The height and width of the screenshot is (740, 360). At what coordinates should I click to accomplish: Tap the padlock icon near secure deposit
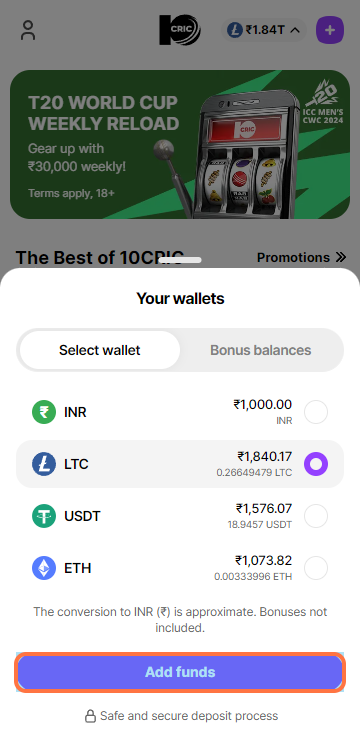click(90, 716)
